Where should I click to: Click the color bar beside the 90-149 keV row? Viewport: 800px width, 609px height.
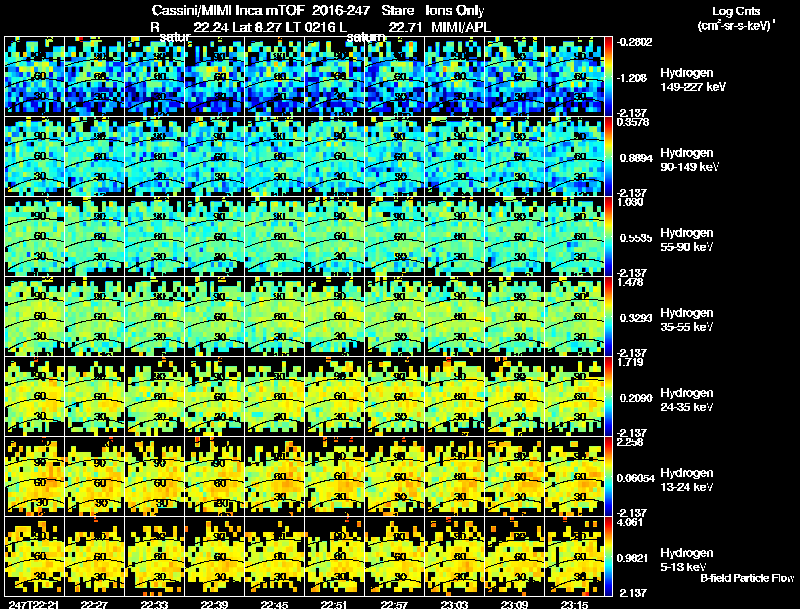tap(608, 156)
